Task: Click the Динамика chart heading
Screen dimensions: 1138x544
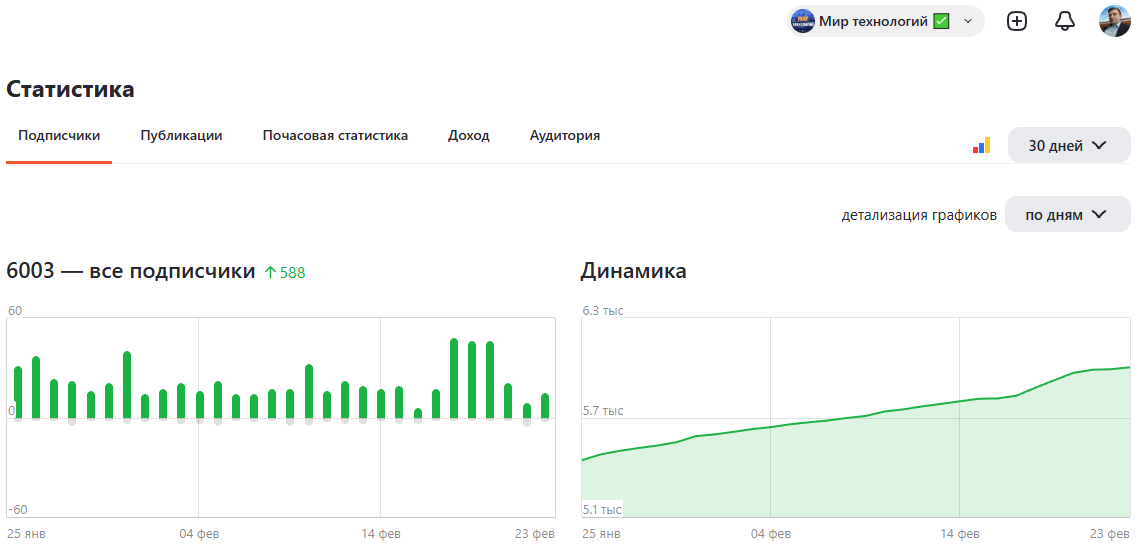Action: (x=634, y=271)
